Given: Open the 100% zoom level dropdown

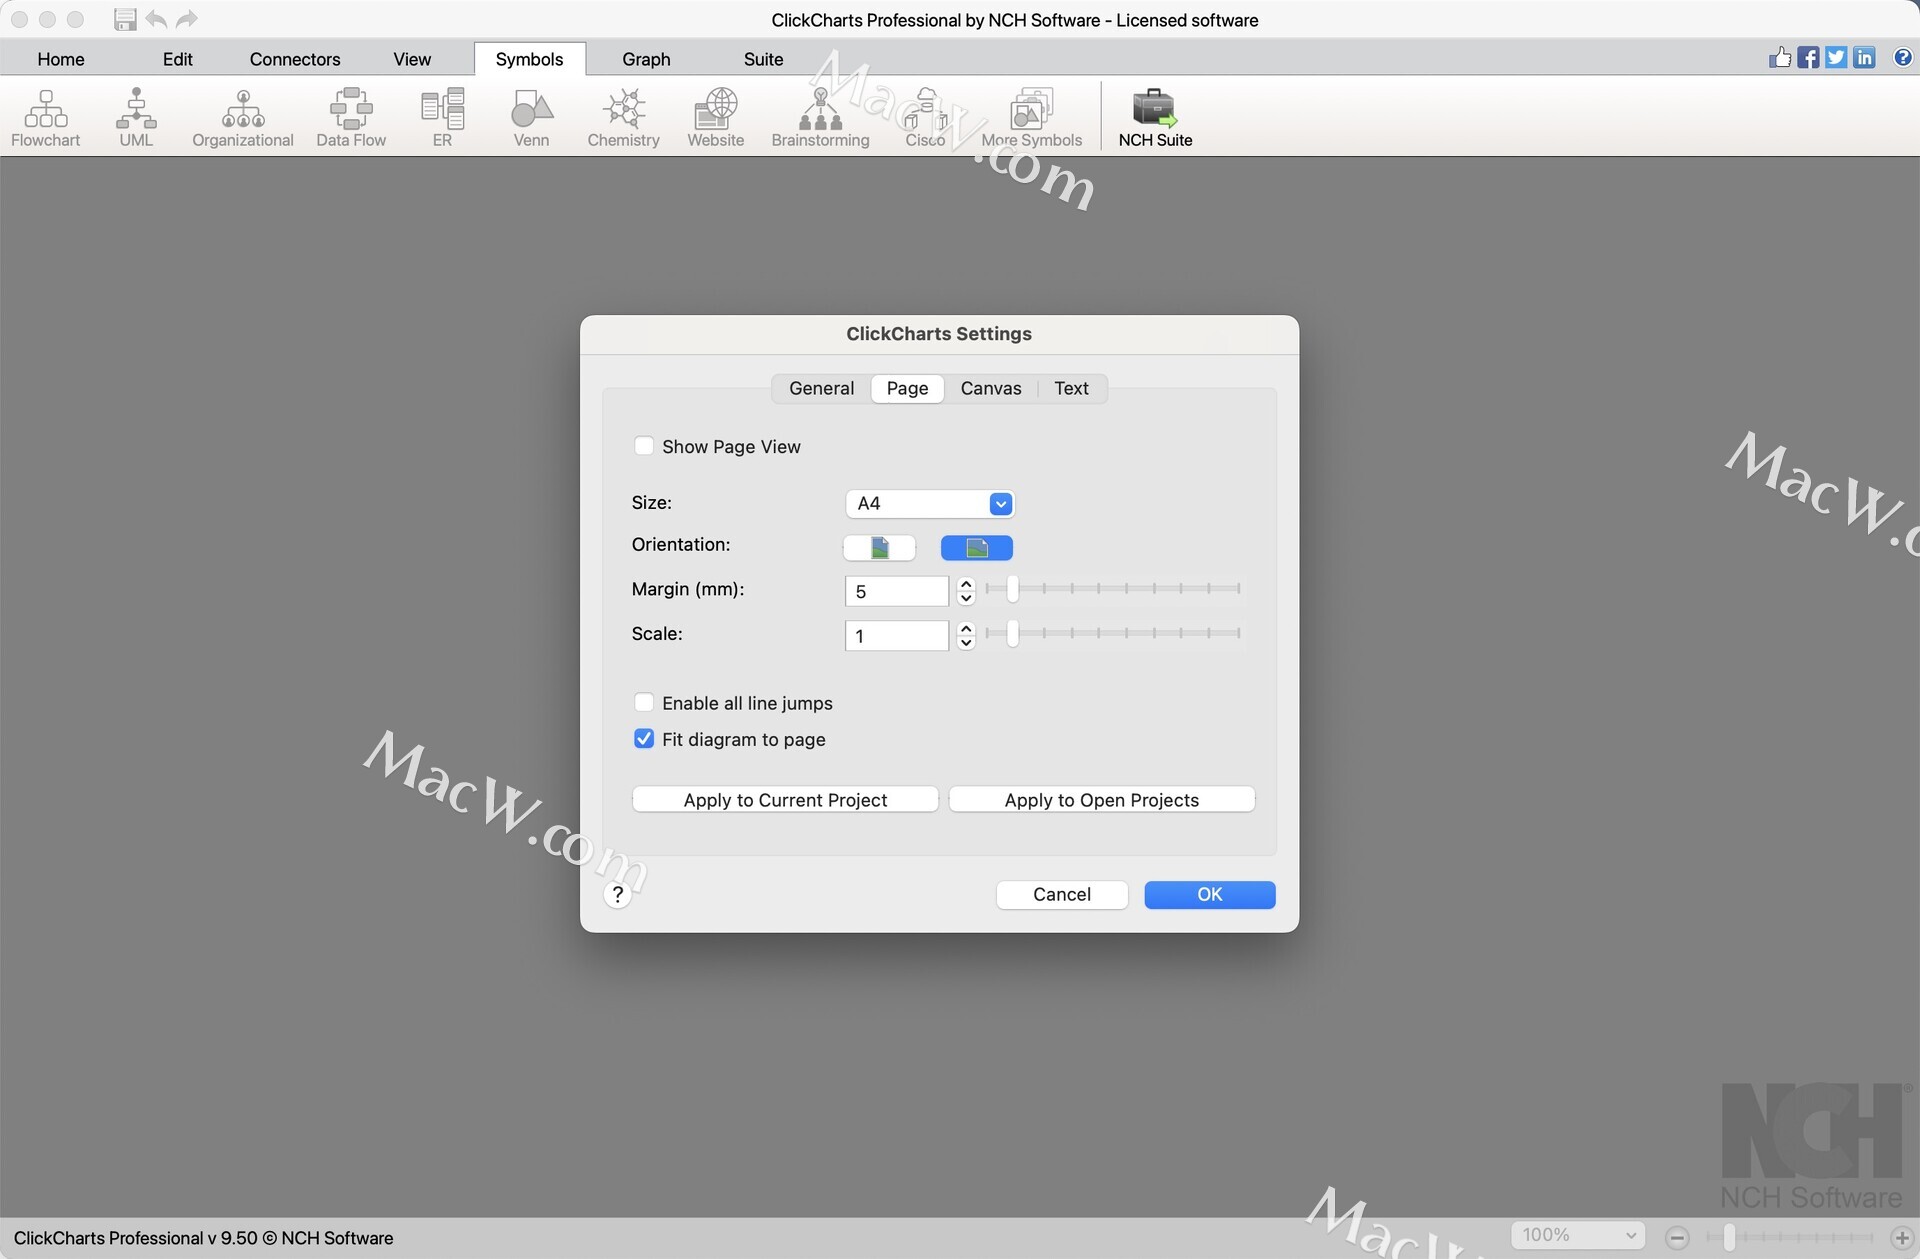Looking at the screenshot, I should [x=1578, y=1235].
